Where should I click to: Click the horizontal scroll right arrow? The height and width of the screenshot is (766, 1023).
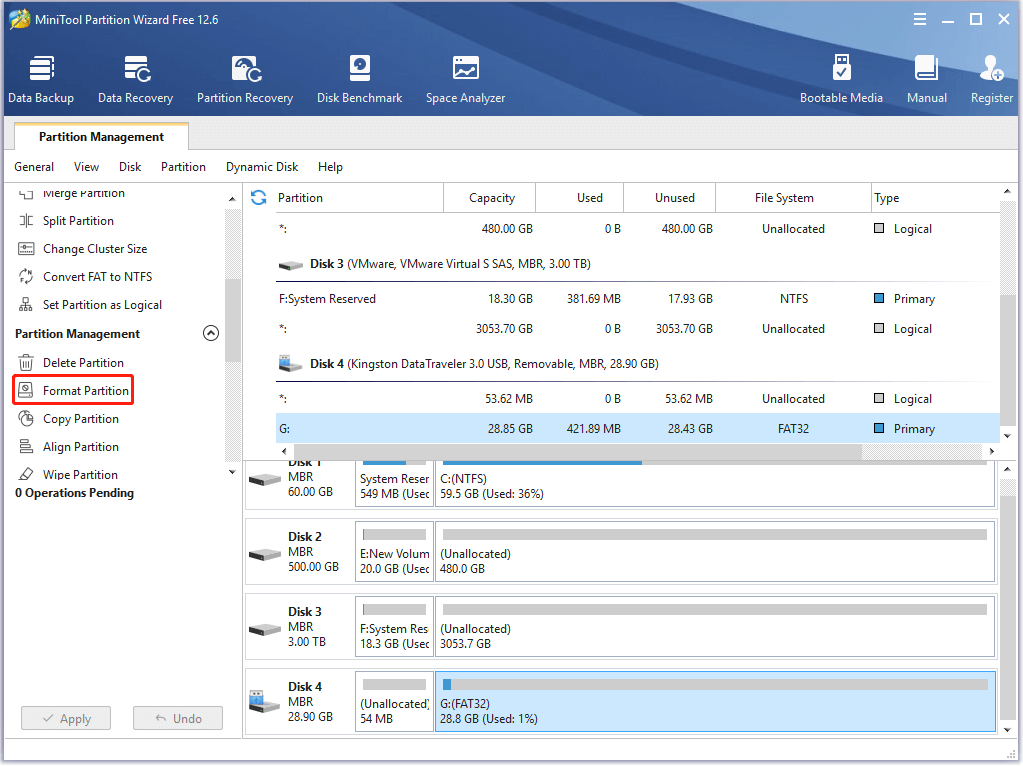pos(992,451)
